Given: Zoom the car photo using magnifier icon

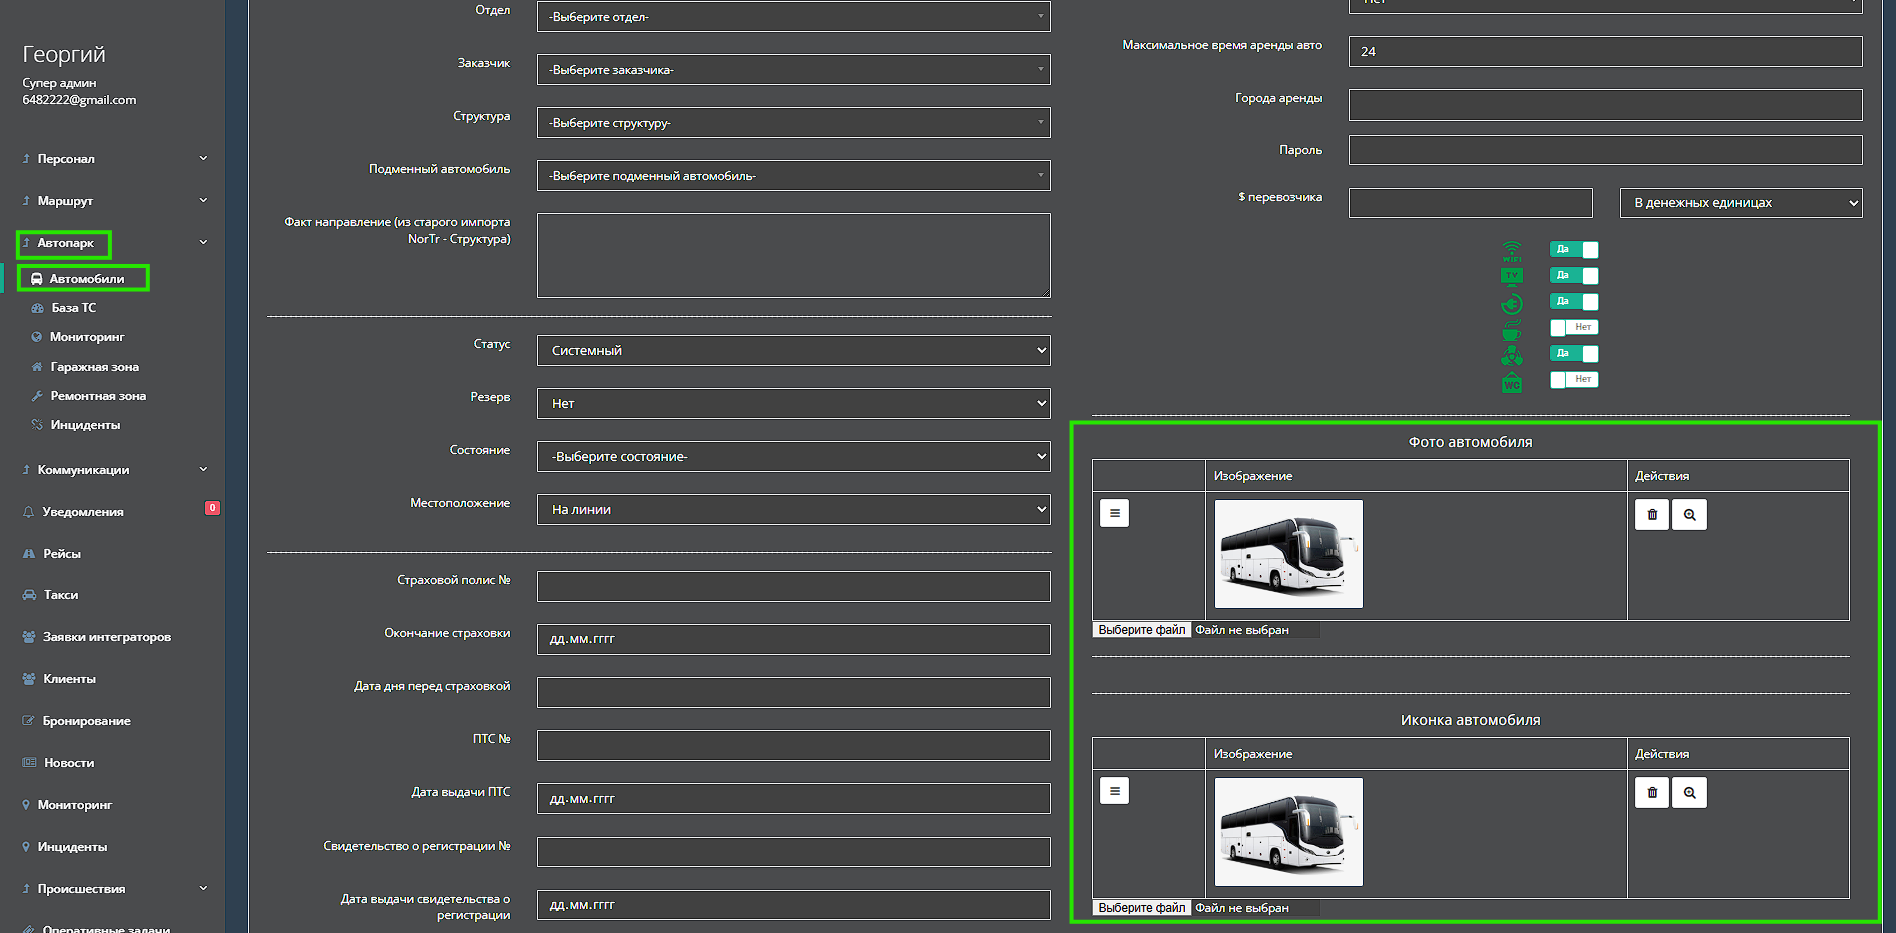Looking at the screenshot, I should tap(1689, 515).
